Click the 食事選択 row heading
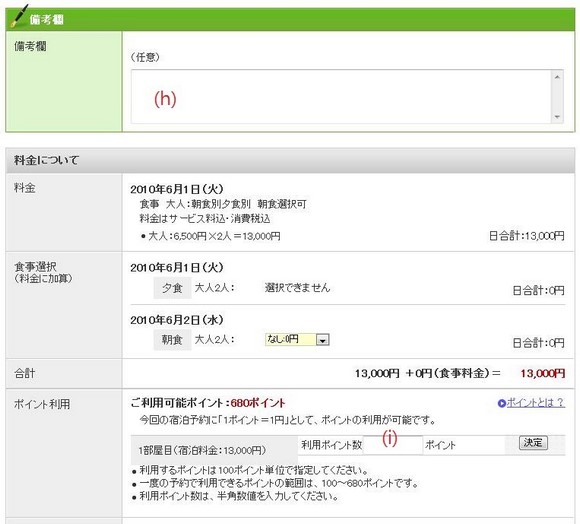Screen dimensions: 580x524 click(x=36, y=267)
